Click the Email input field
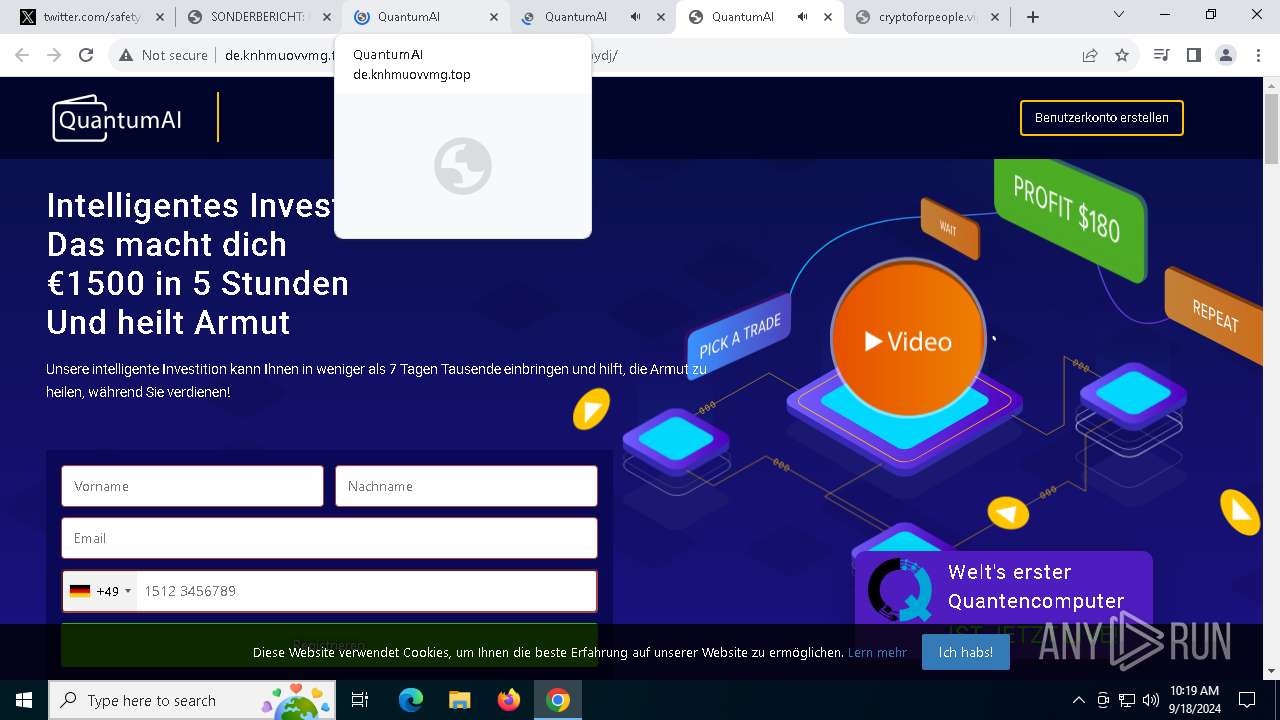1280x720 pixels. [x=329, y=538]
